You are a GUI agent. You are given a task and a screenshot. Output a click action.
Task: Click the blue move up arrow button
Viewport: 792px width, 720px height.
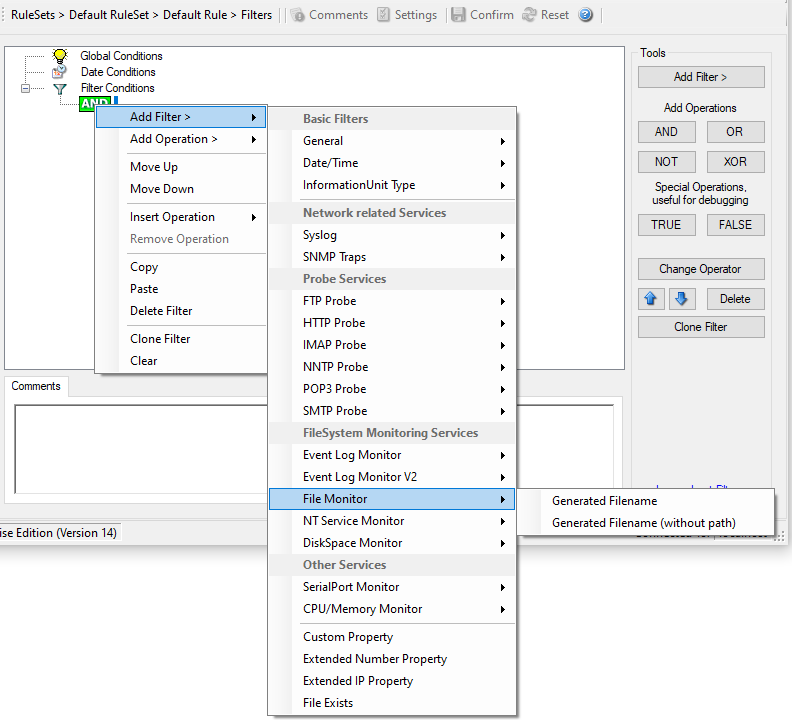click(653, 299)
